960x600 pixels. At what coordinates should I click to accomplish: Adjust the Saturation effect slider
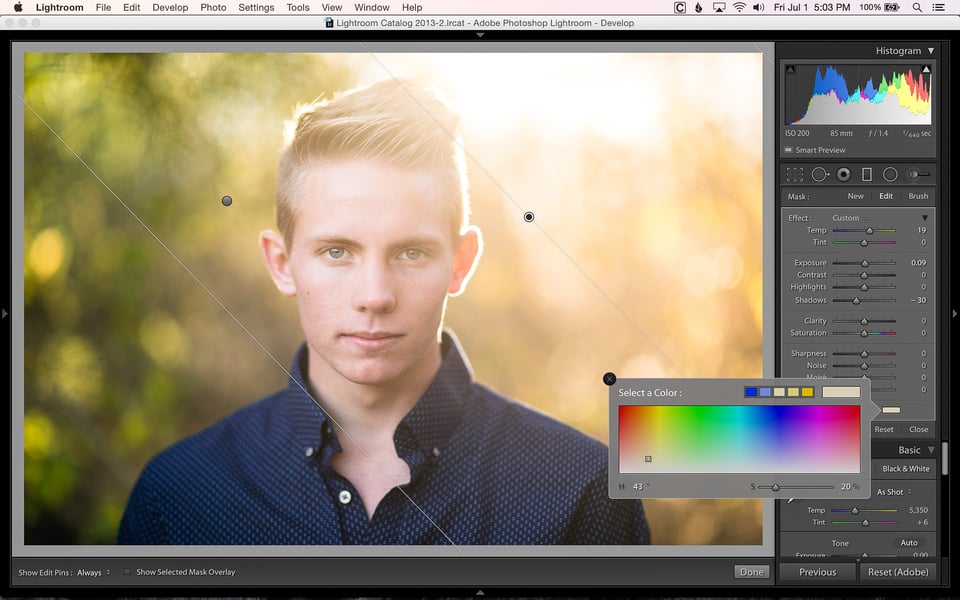coord(864,333)
